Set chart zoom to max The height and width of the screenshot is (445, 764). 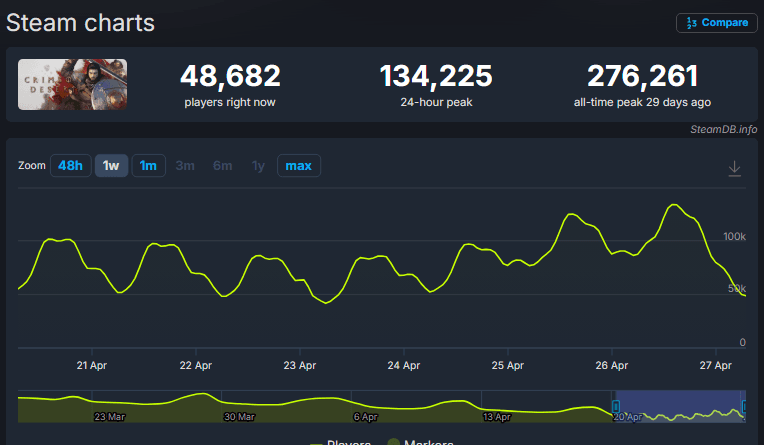(299, 166)
